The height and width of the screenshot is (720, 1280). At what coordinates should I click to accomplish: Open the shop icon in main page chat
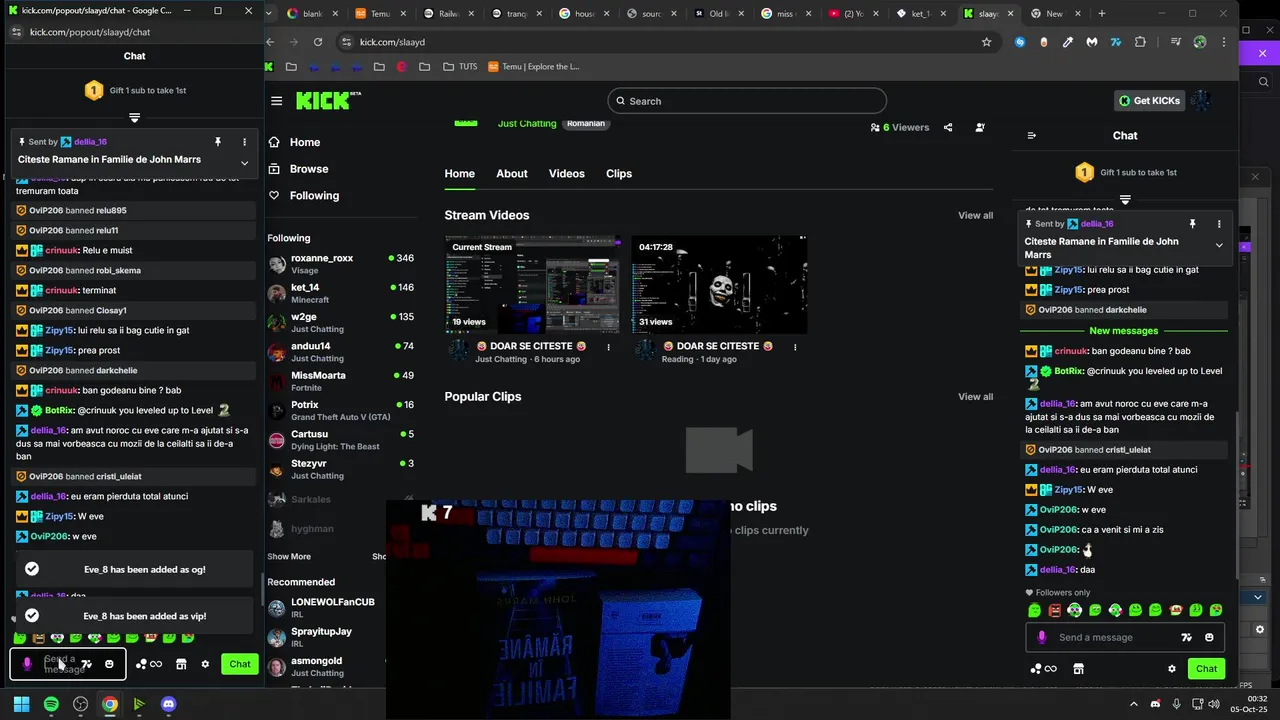click(1078, 669)
